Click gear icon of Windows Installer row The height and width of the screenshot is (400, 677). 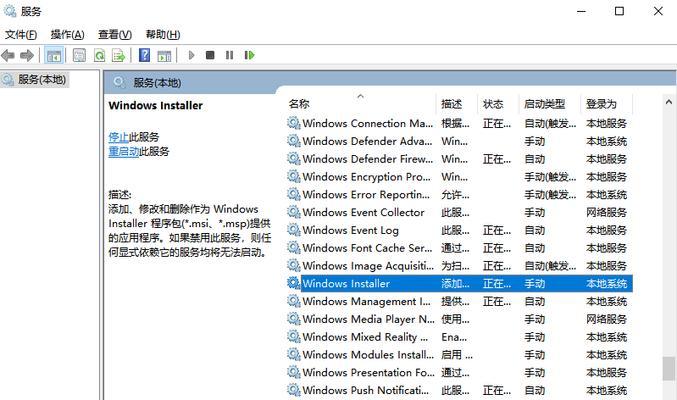(x=294, y=283)
